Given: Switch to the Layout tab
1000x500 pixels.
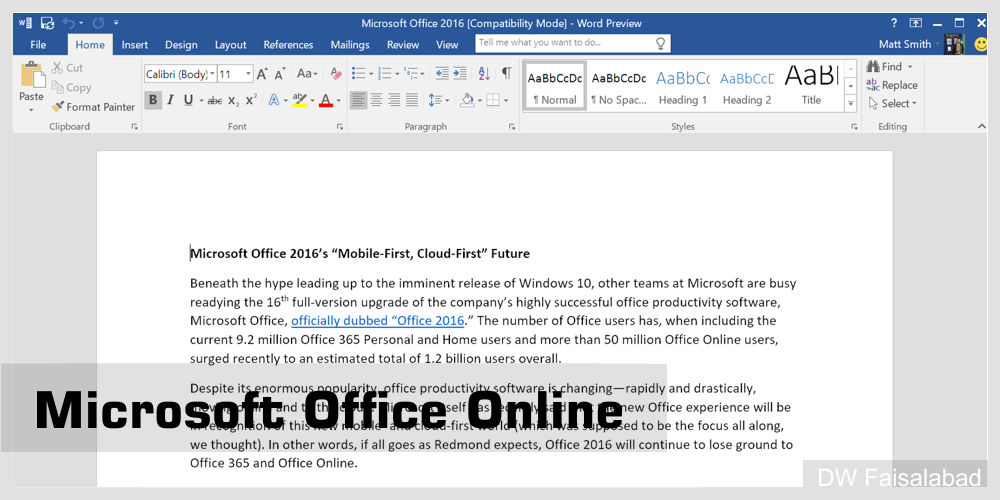Looking at the screenshot, I should click(230, 45).
